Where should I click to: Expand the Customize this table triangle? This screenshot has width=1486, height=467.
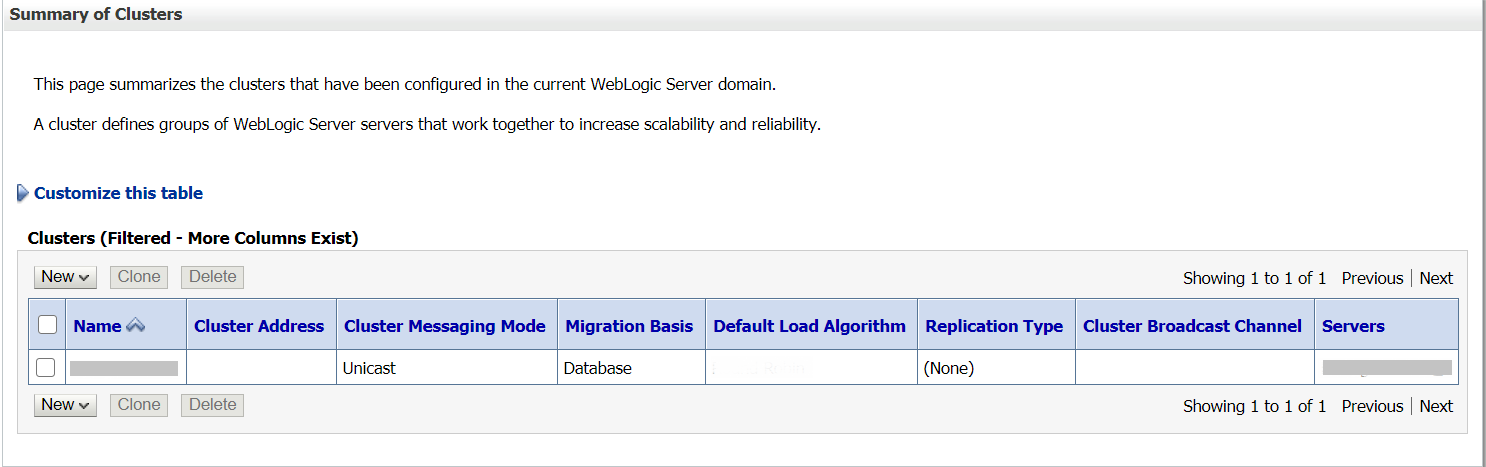click(x=23, y=193)
